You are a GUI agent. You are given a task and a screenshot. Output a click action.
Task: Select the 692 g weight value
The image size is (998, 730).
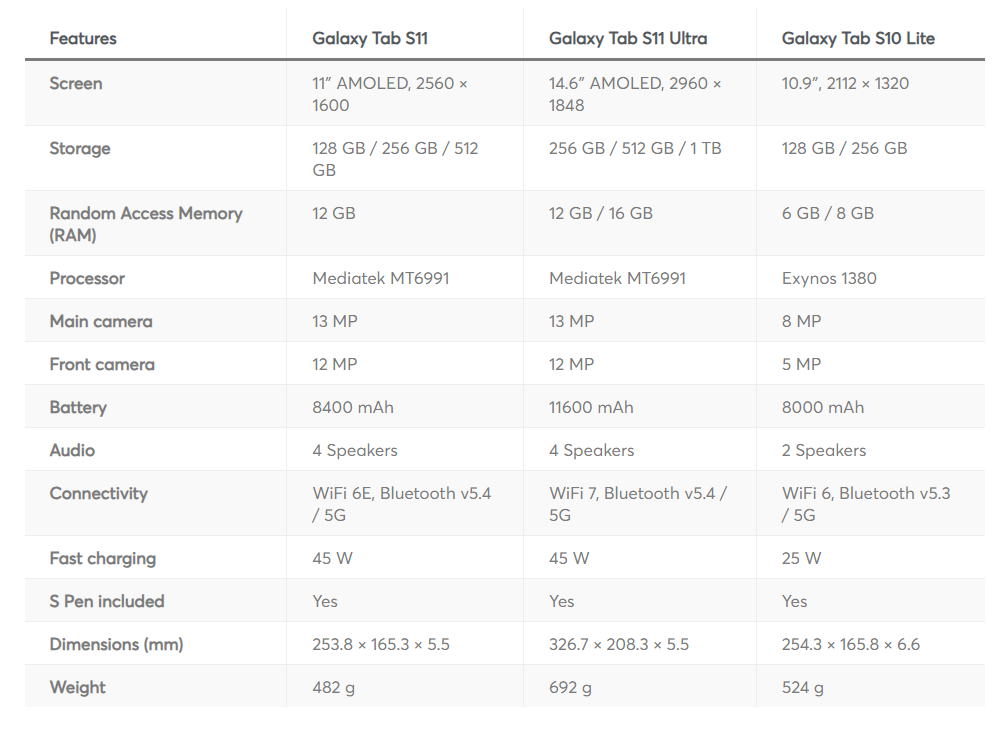pyautogui.click(x=570, y=687)
